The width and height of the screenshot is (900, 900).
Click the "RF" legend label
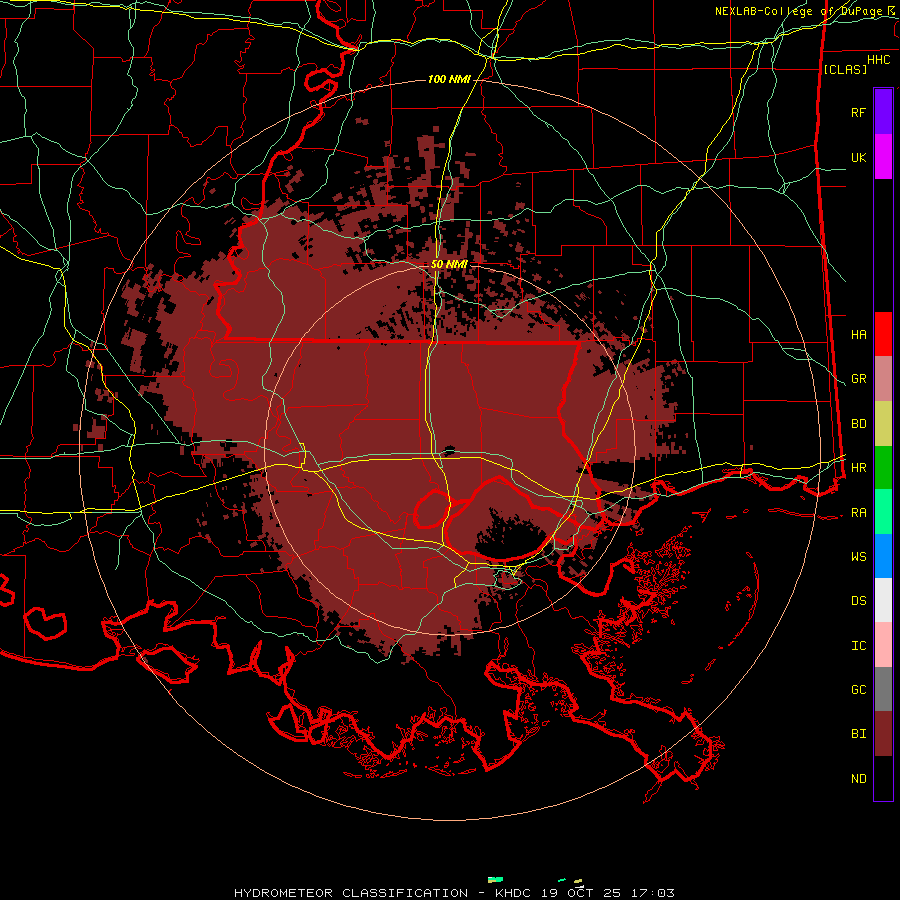(858, 112)
